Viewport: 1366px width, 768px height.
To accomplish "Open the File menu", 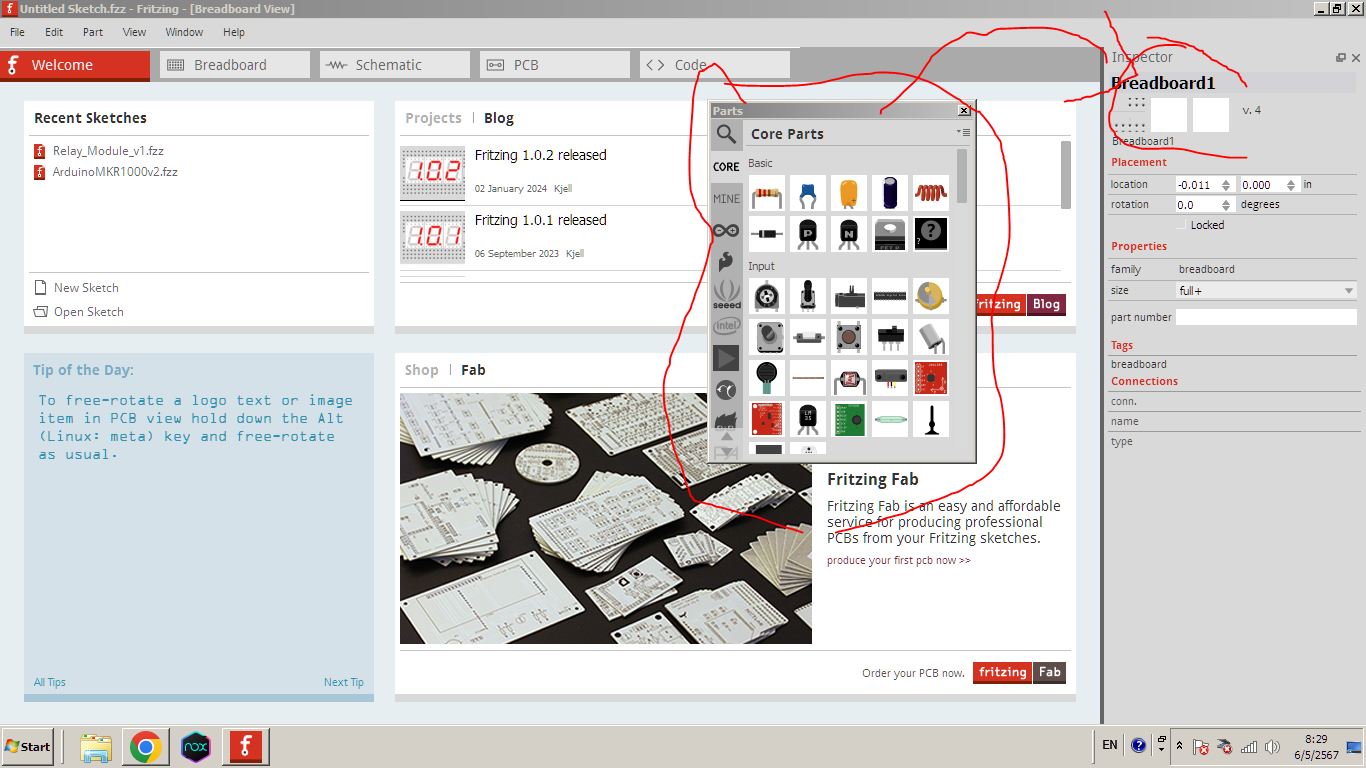I will [x=17, y=32].
